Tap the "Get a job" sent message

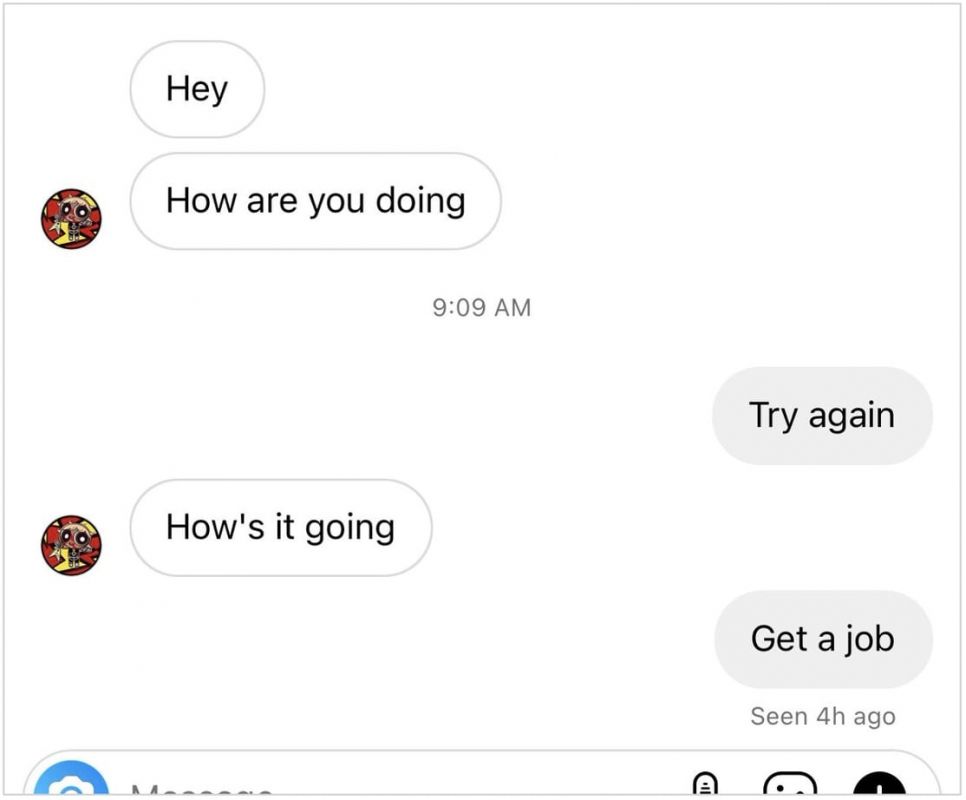pos(823,639)
